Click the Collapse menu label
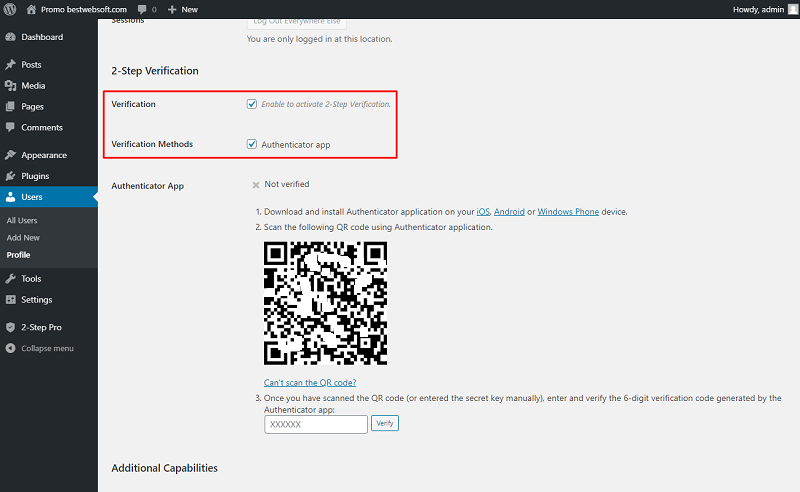The width and height of the screenshot is (800, 492). (47, 348)
